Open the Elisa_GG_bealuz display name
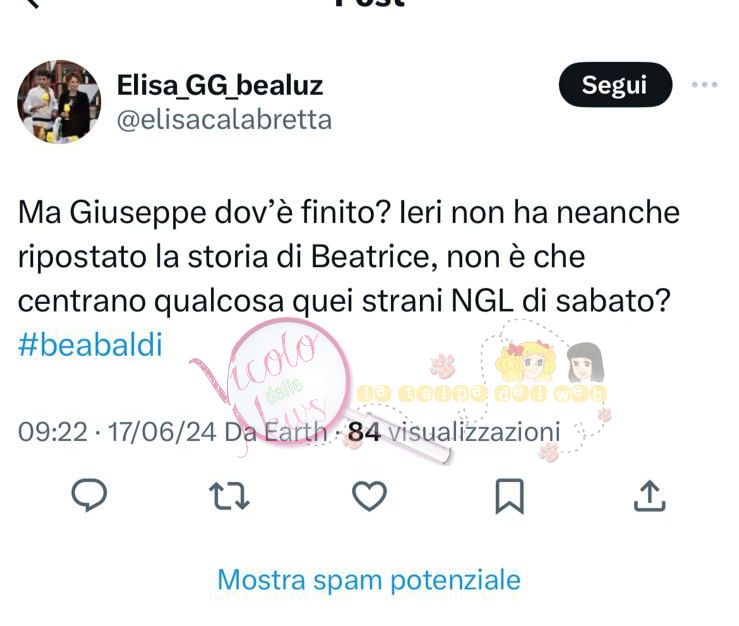Image resolution: width=739 pixels, height=626 pixels. coord(220,85)
